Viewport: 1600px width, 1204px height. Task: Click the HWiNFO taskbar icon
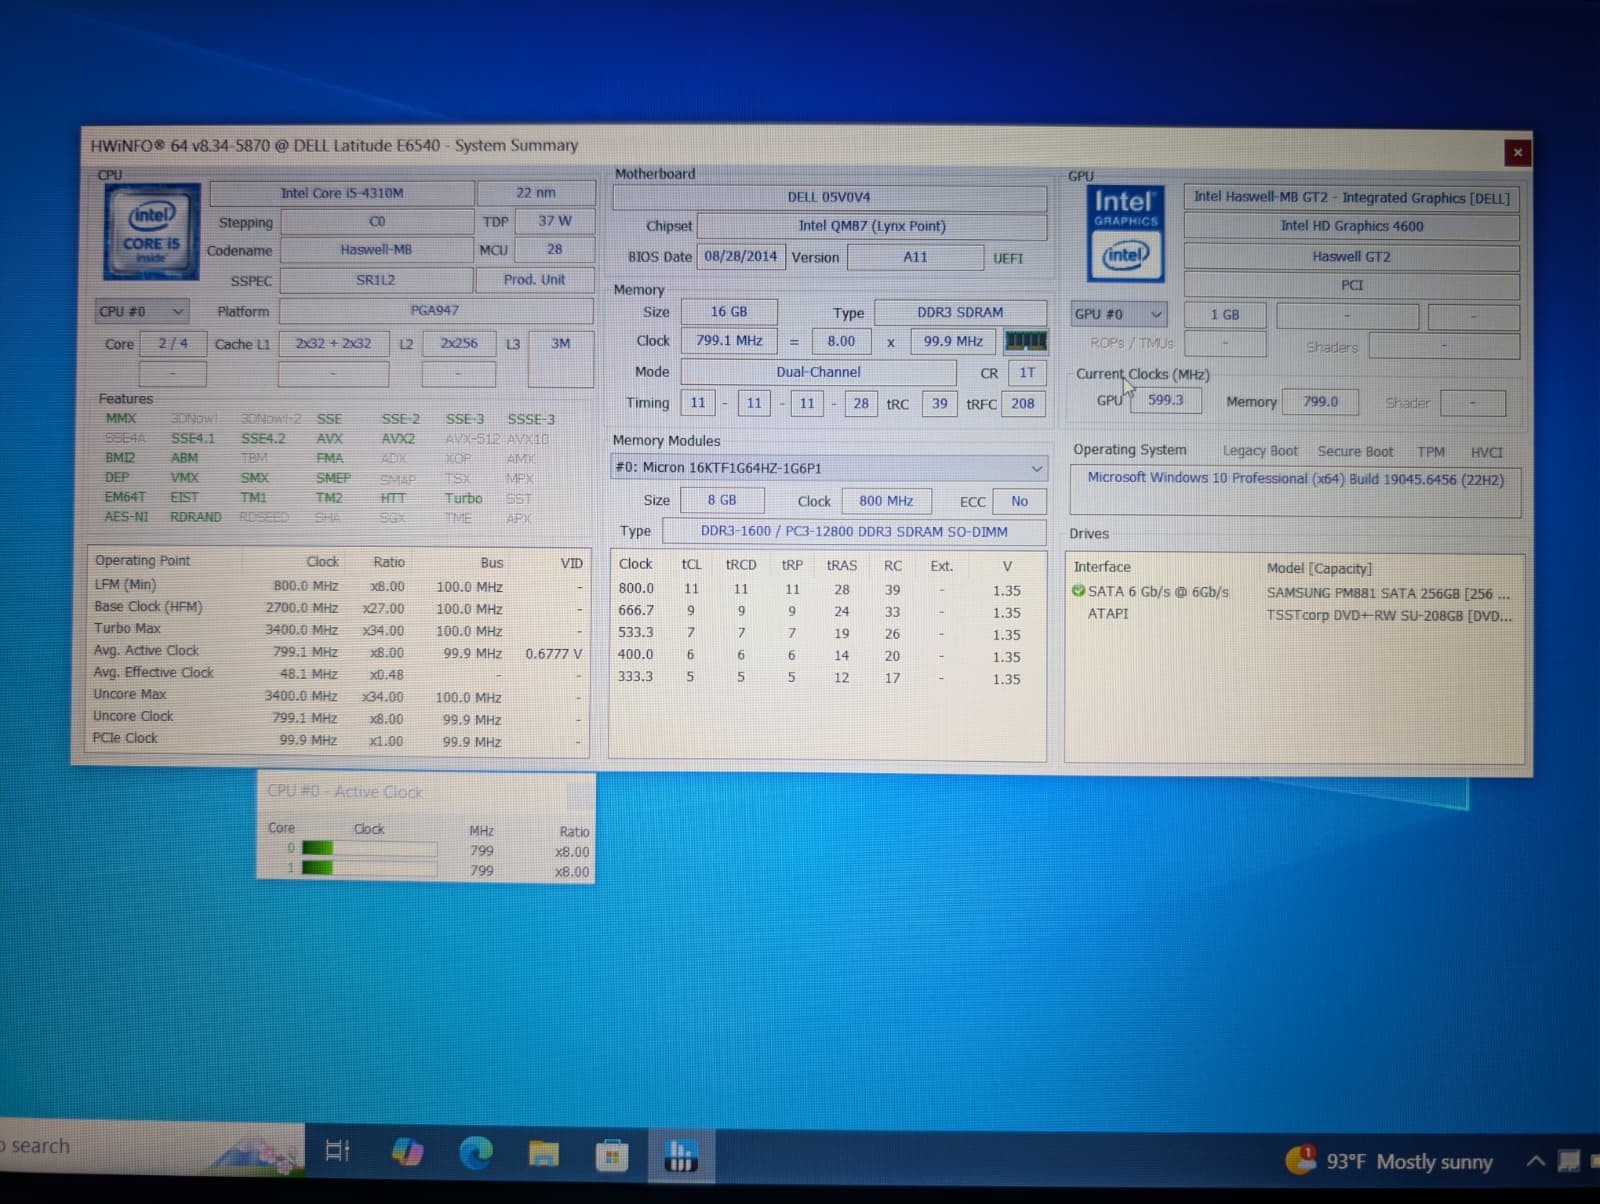click(680, 1156)
